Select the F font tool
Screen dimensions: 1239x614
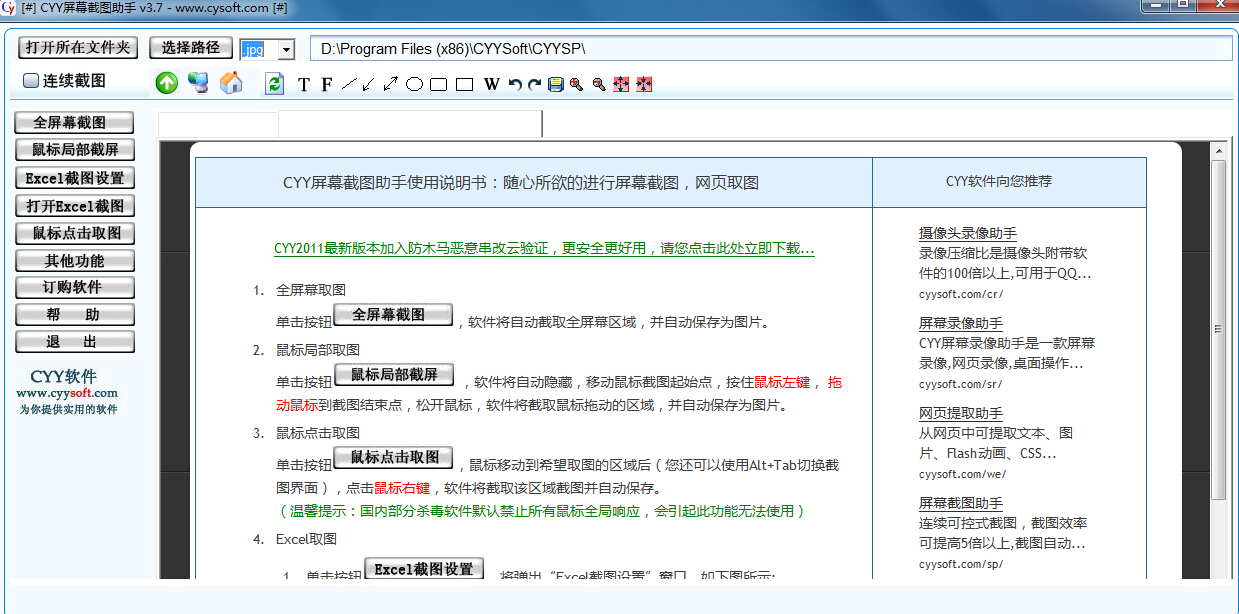pyautogui.click(x=326, y=85)
